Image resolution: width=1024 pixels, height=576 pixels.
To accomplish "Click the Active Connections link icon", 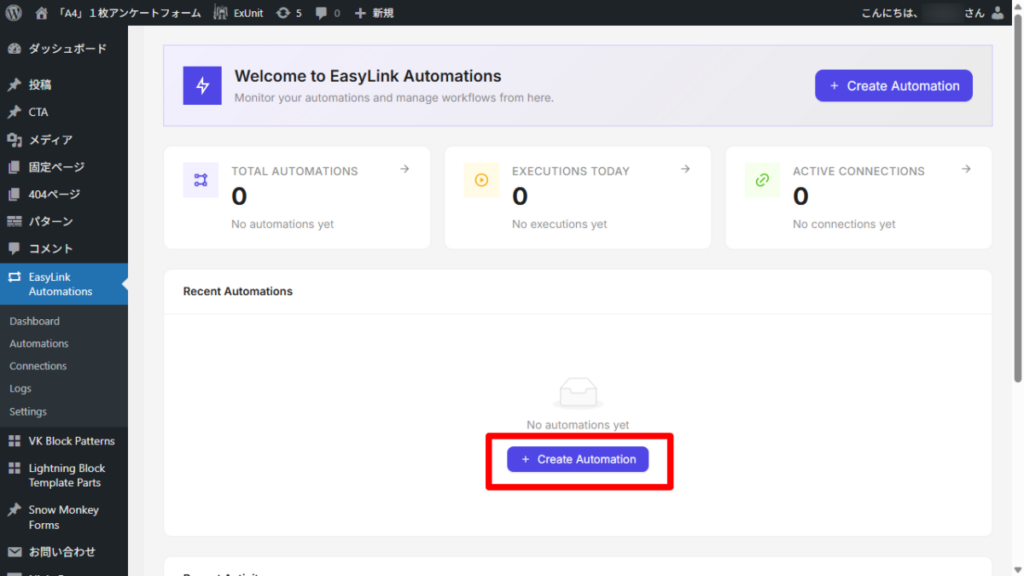I will pos(762,180).
